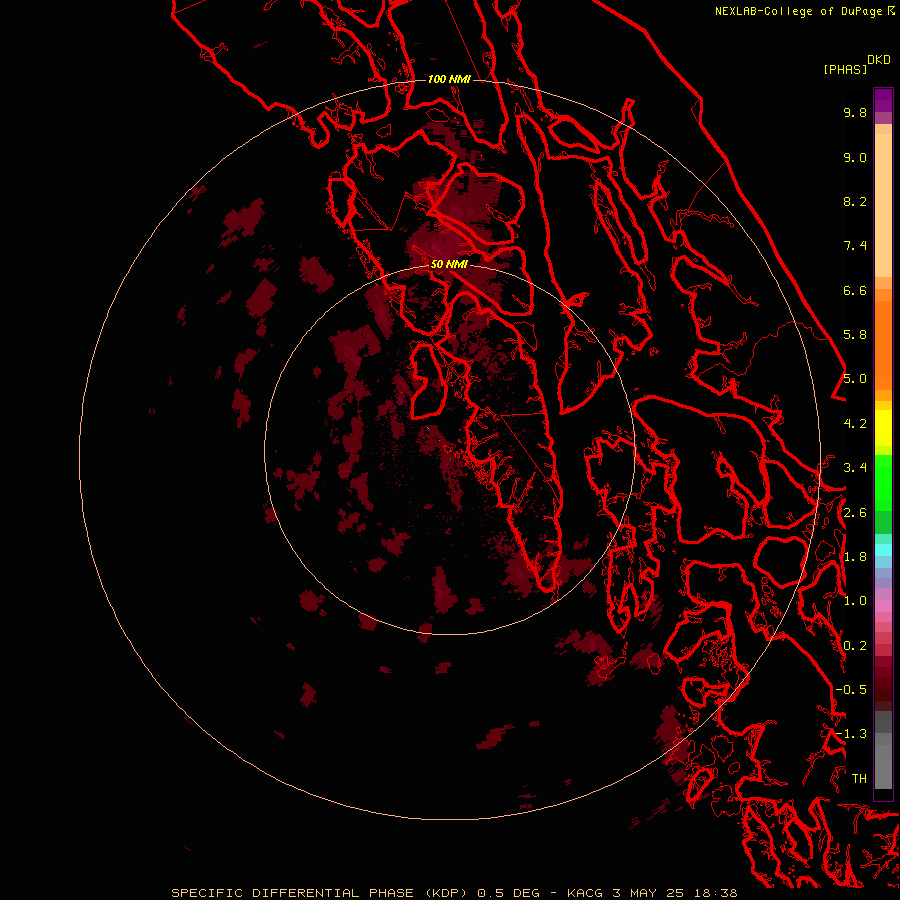Screen dimensions: 900x900
Task: Click the [PHAS] units label
Action: [845, 69]
